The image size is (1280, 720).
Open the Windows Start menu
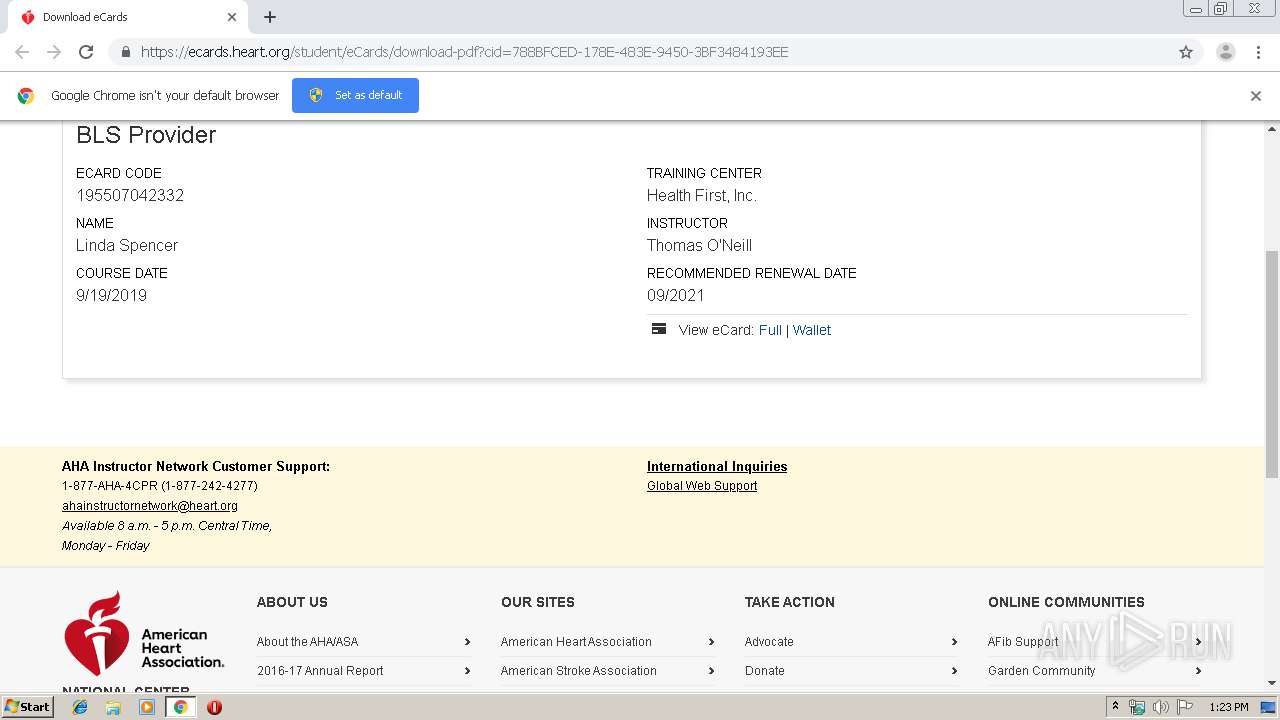[28, 707]
